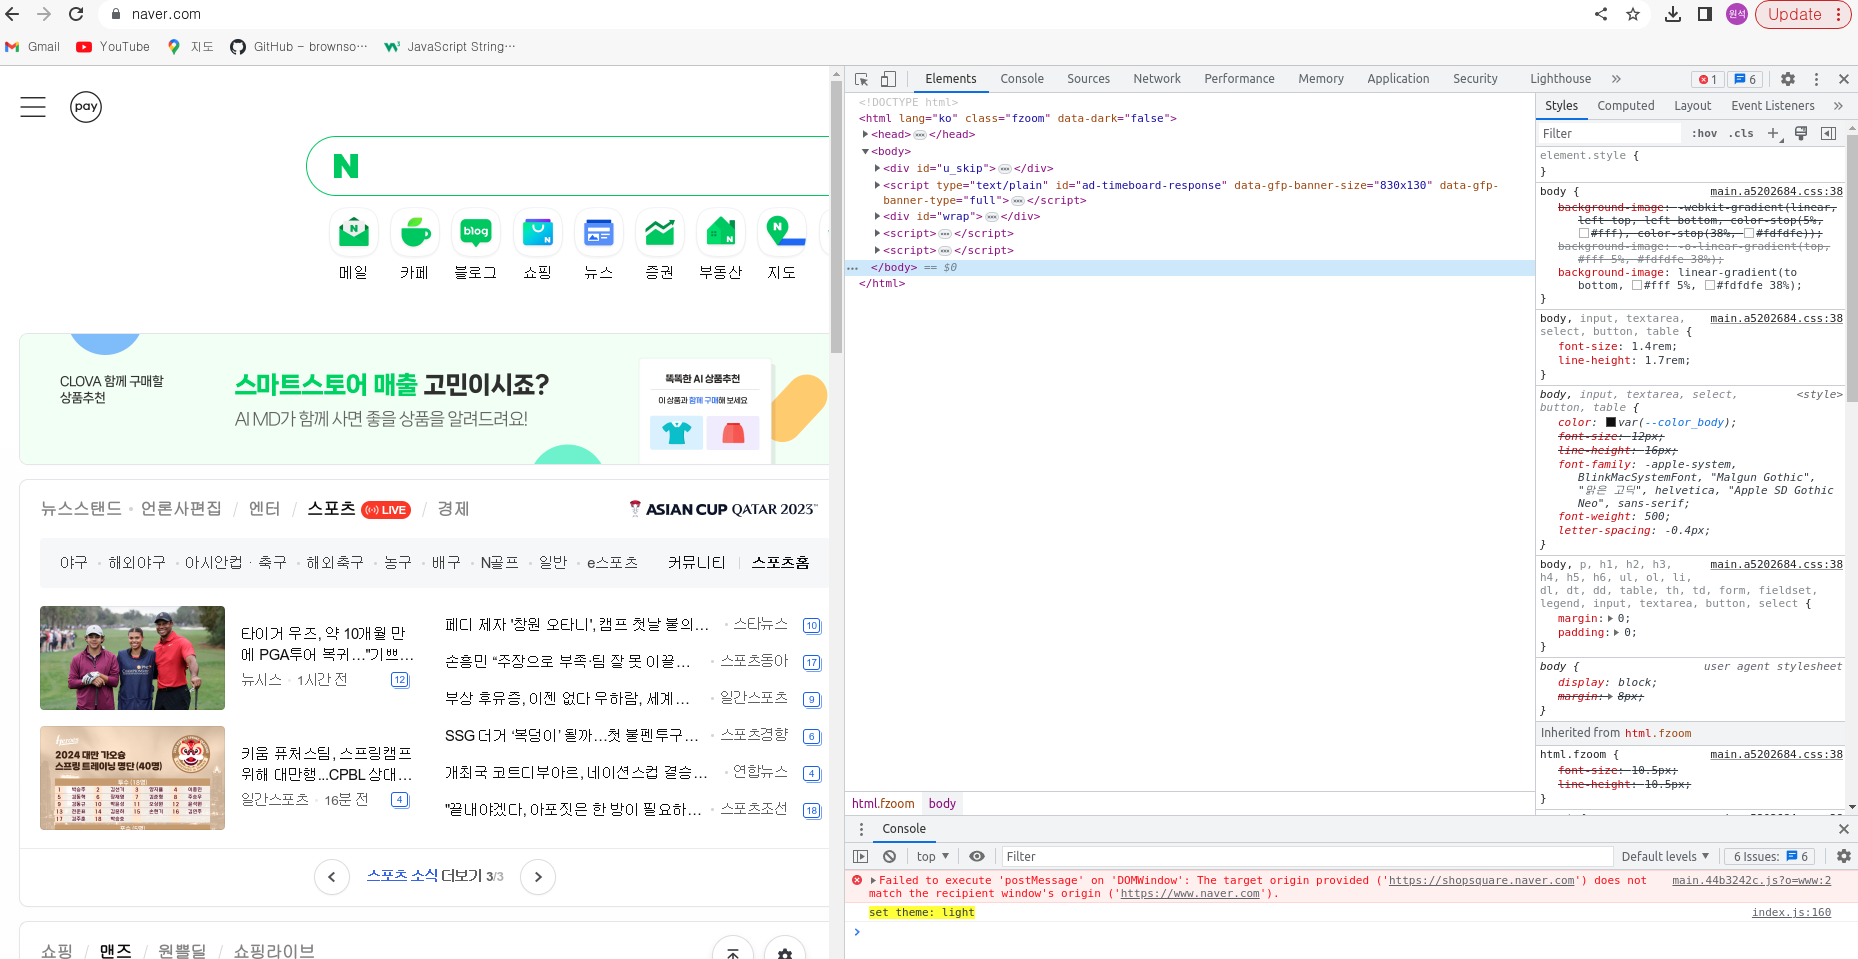Toggle computed styles sidebar icon

[x=1828, y=133]
